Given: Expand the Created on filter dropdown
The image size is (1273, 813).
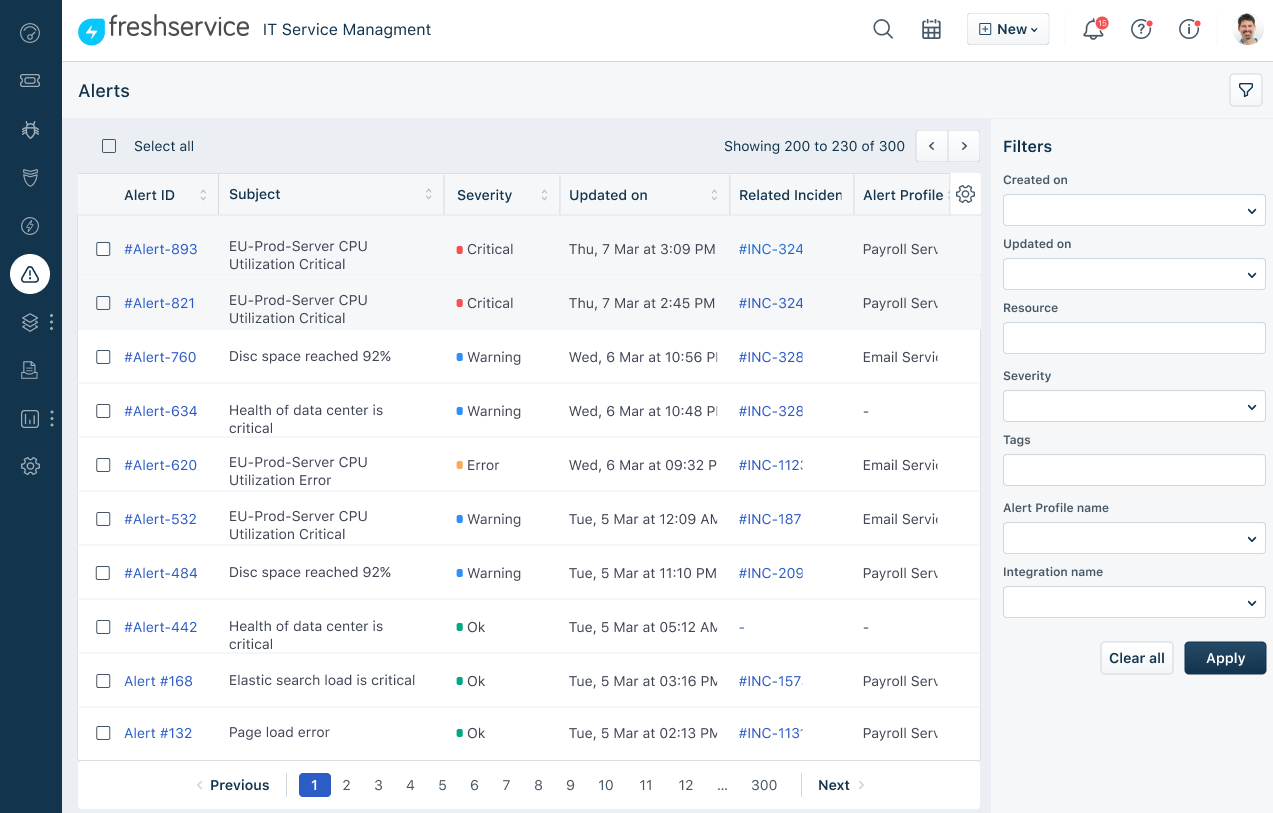Looking at the screenshot, I should 1133,209.
